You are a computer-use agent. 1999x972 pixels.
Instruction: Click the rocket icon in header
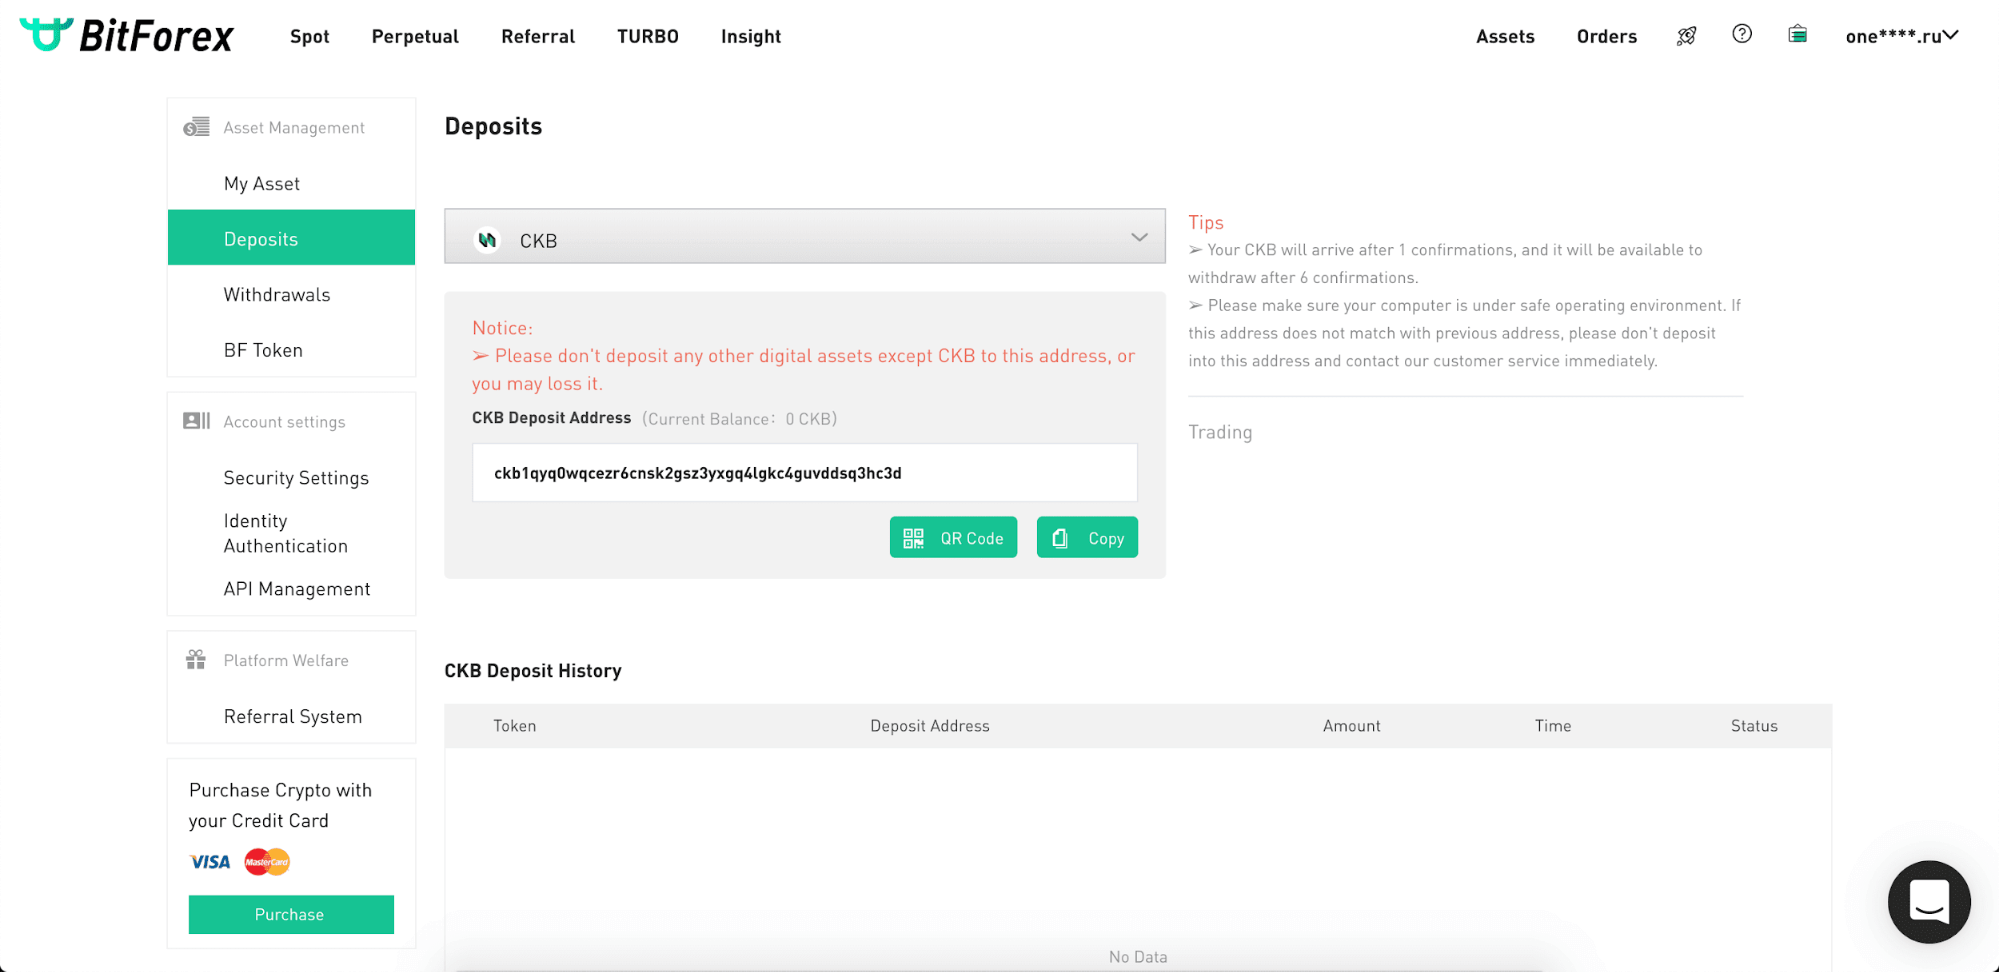1686,36
